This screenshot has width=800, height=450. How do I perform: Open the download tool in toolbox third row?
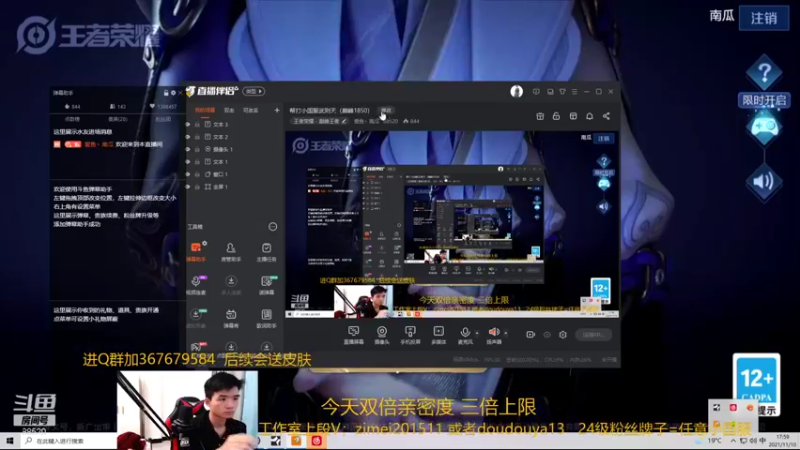point(196,318)
